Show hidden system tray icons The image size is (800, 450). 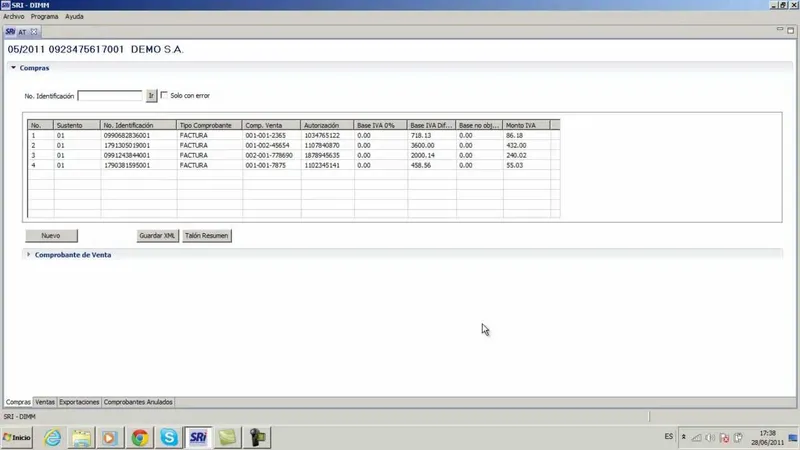tap(684, 437)
